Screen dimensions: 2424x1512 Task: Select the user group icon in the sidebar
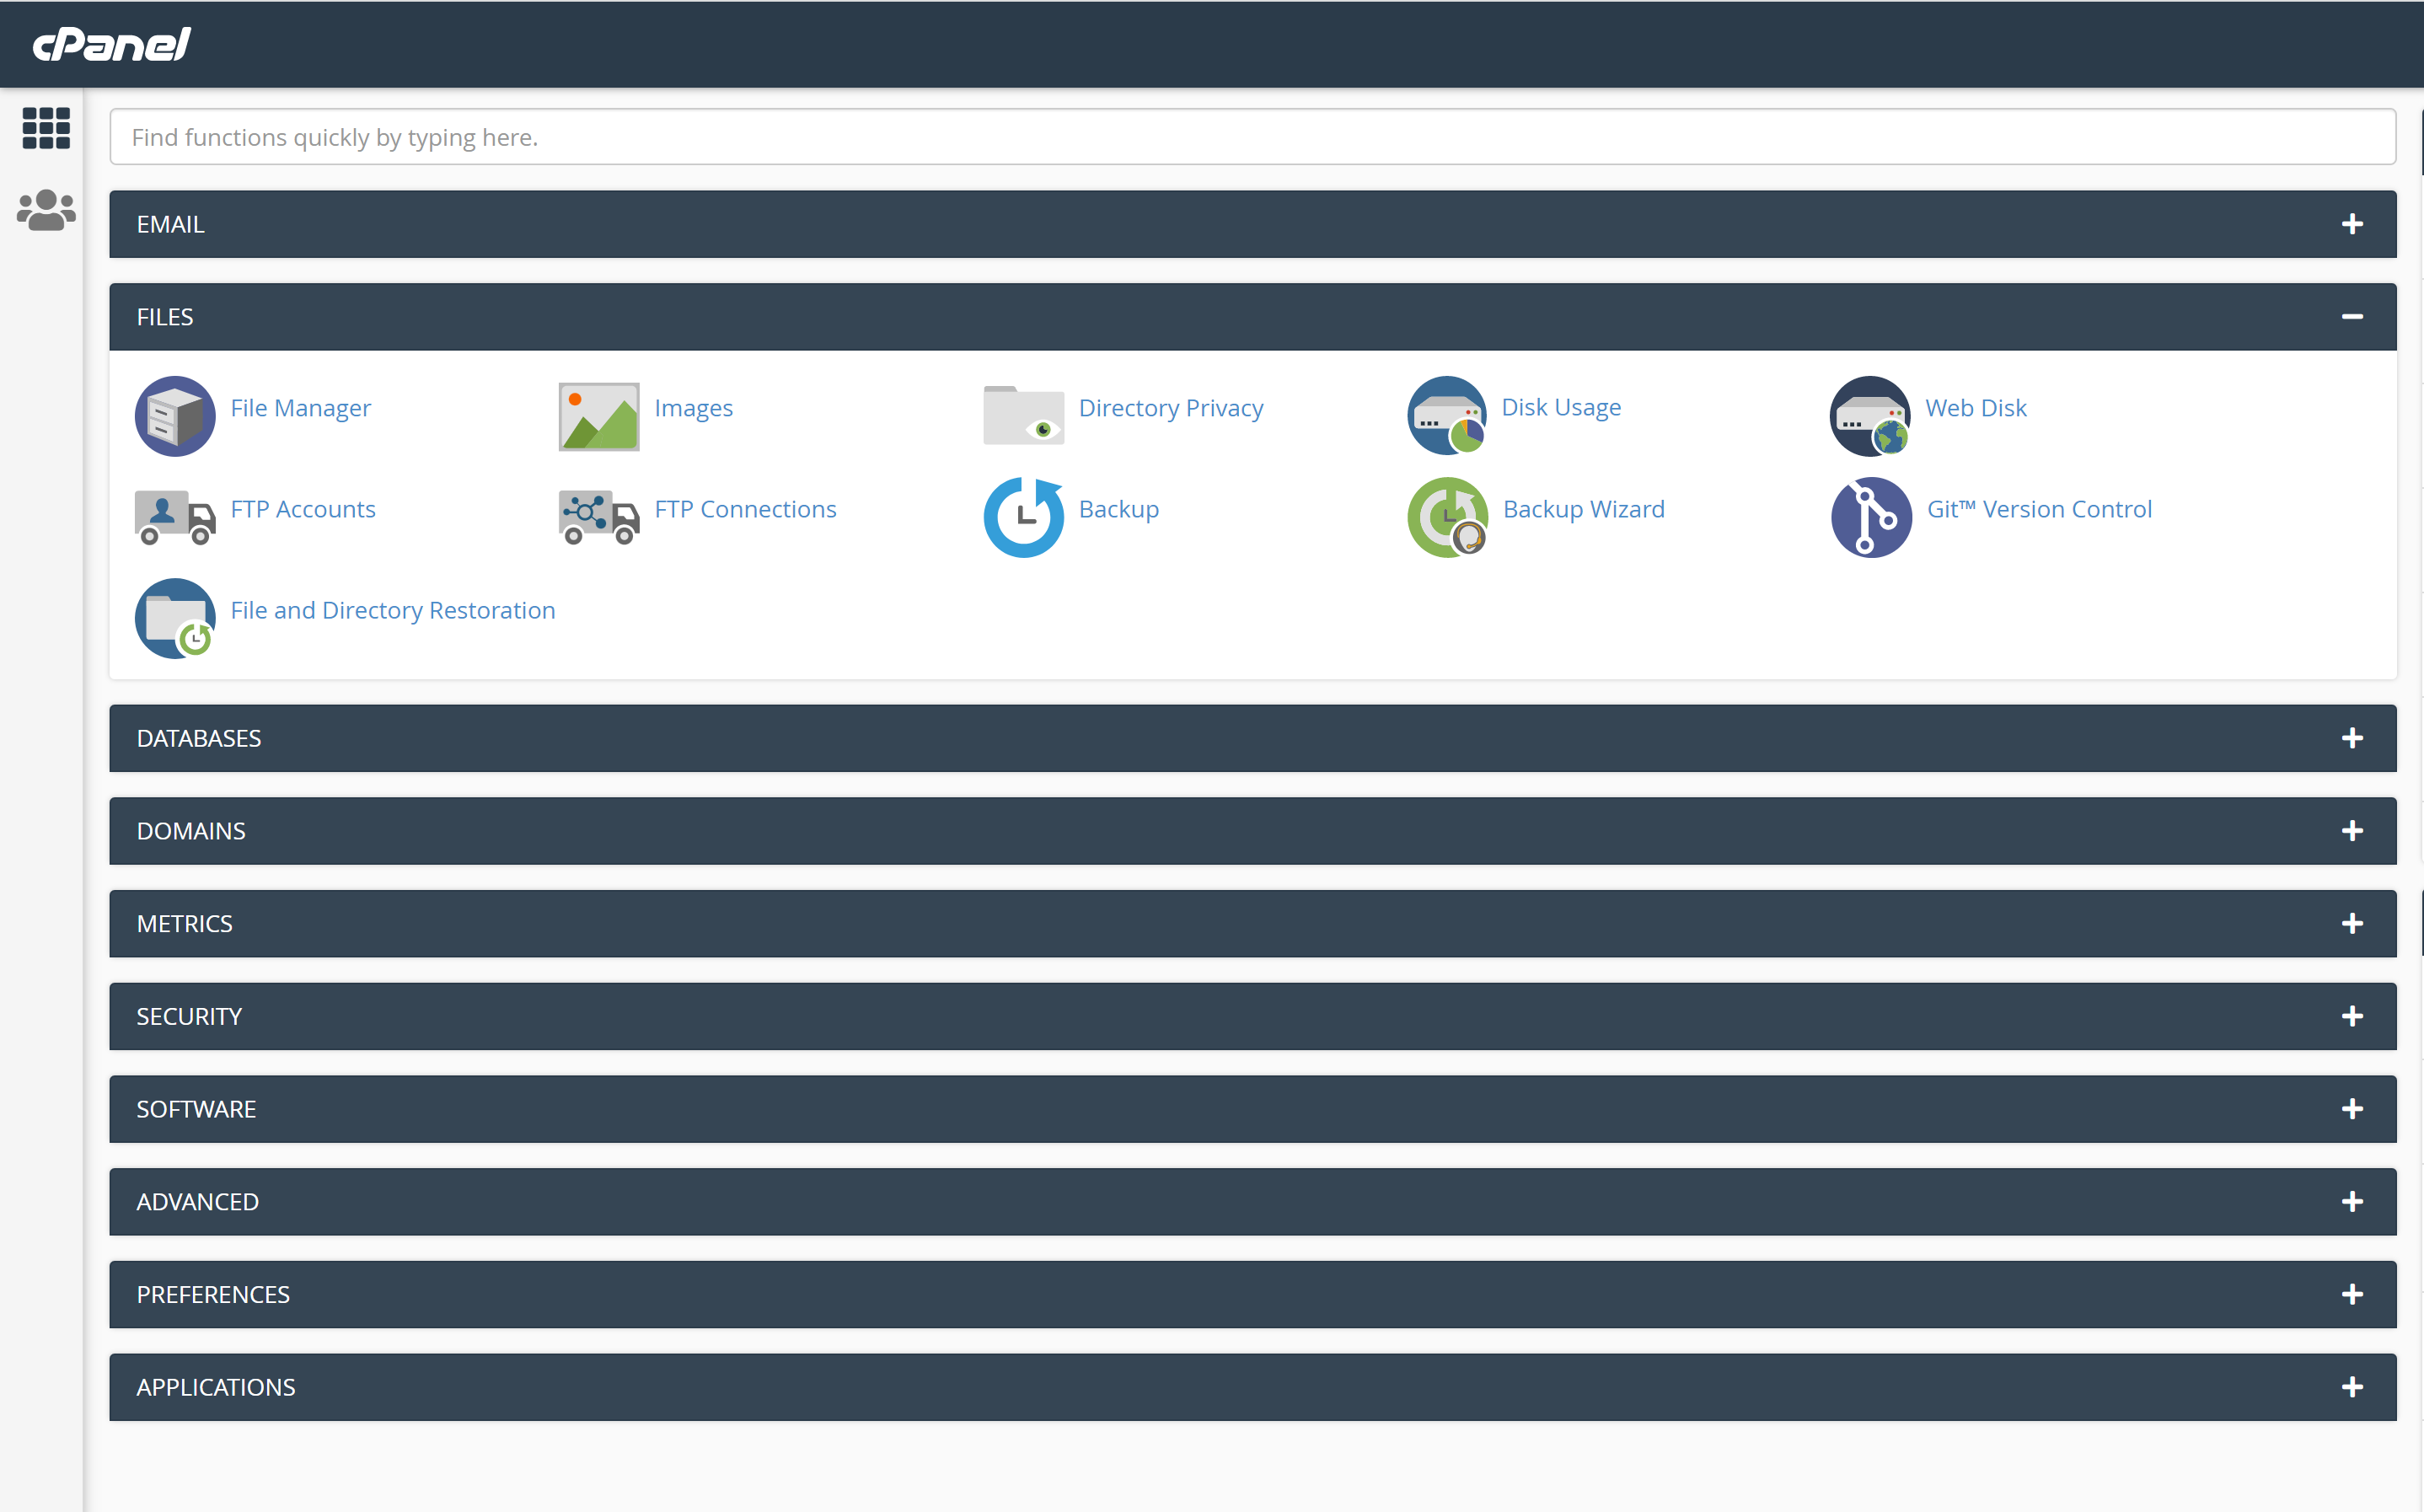tap(45, 209)
